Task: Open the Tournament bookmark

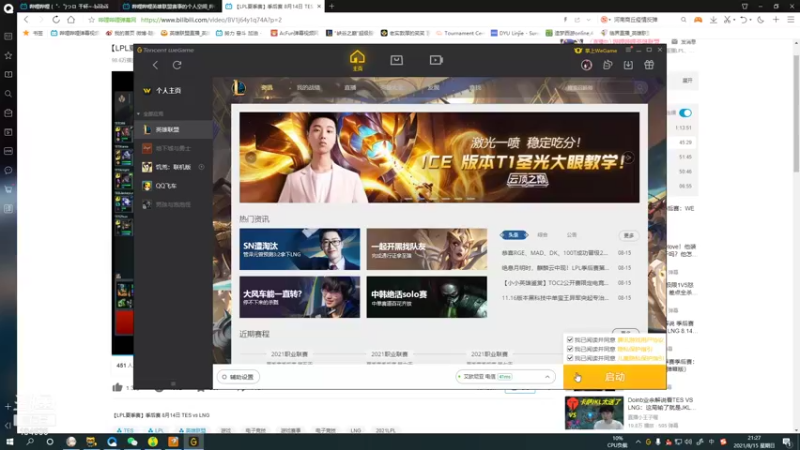Action: tap(459, 33)
